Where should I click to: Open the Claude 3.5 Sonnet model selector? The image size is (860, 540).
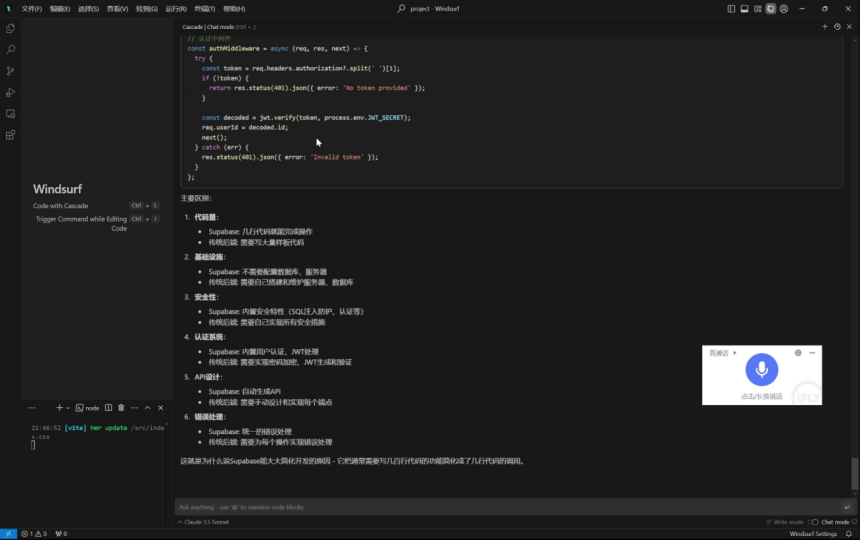203,522
